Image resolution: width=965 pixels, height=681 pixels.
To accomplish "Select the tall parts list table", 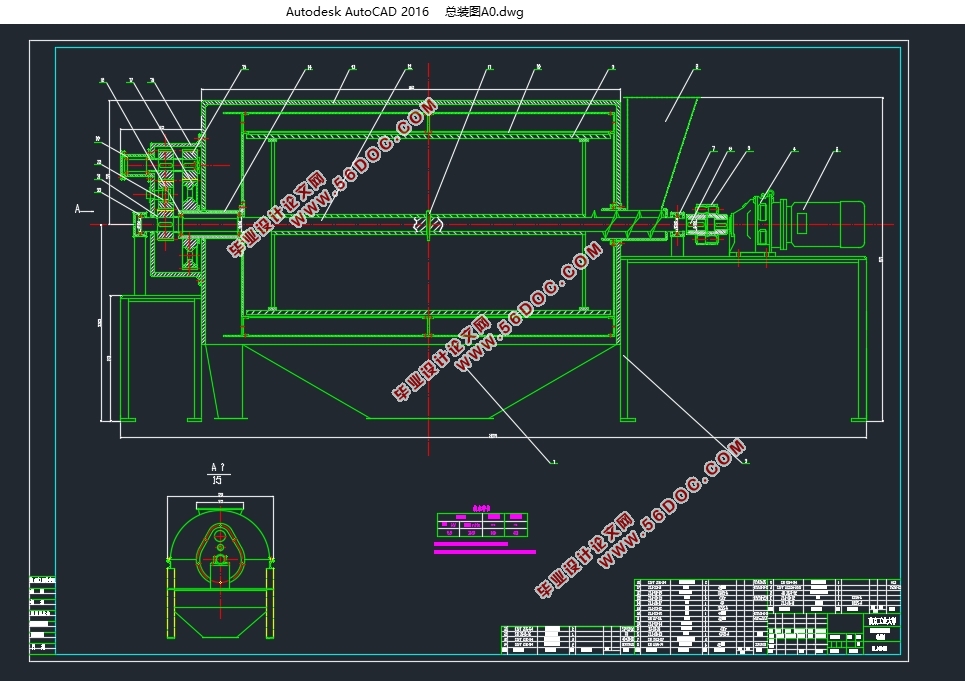I will pos(700,616).
